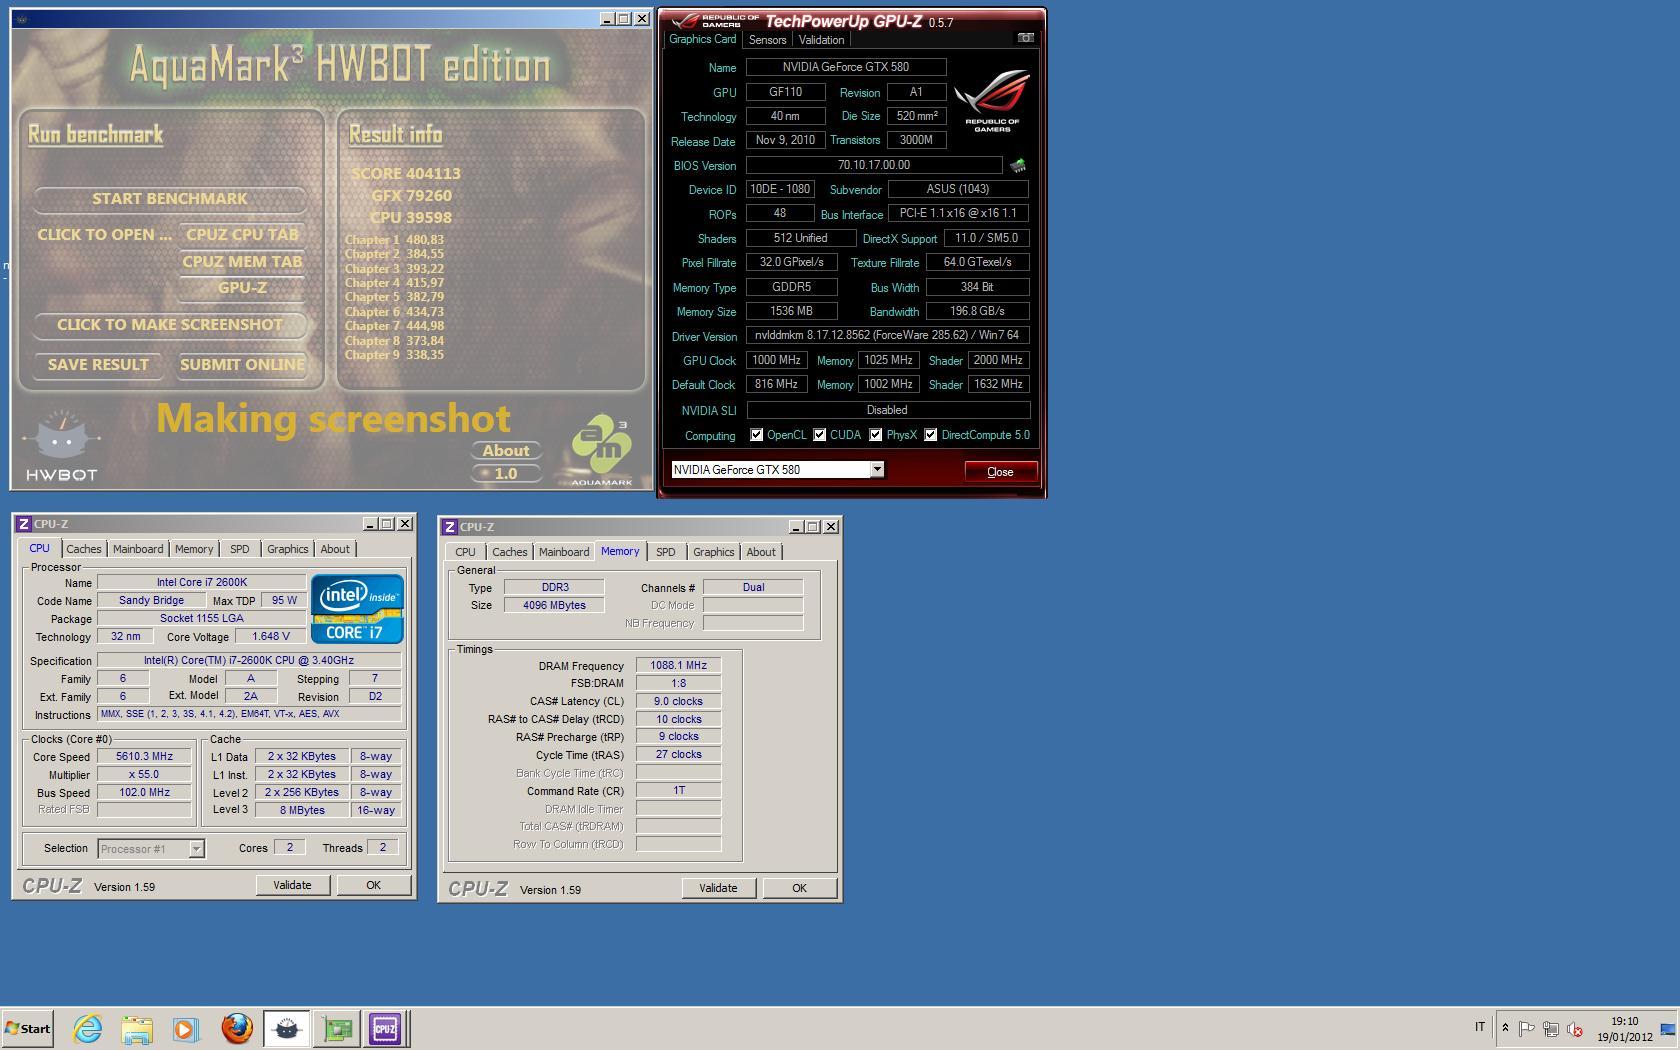
Task: Open the CPU tab in CPU-Z Memory window
Action: click(466, 552)
